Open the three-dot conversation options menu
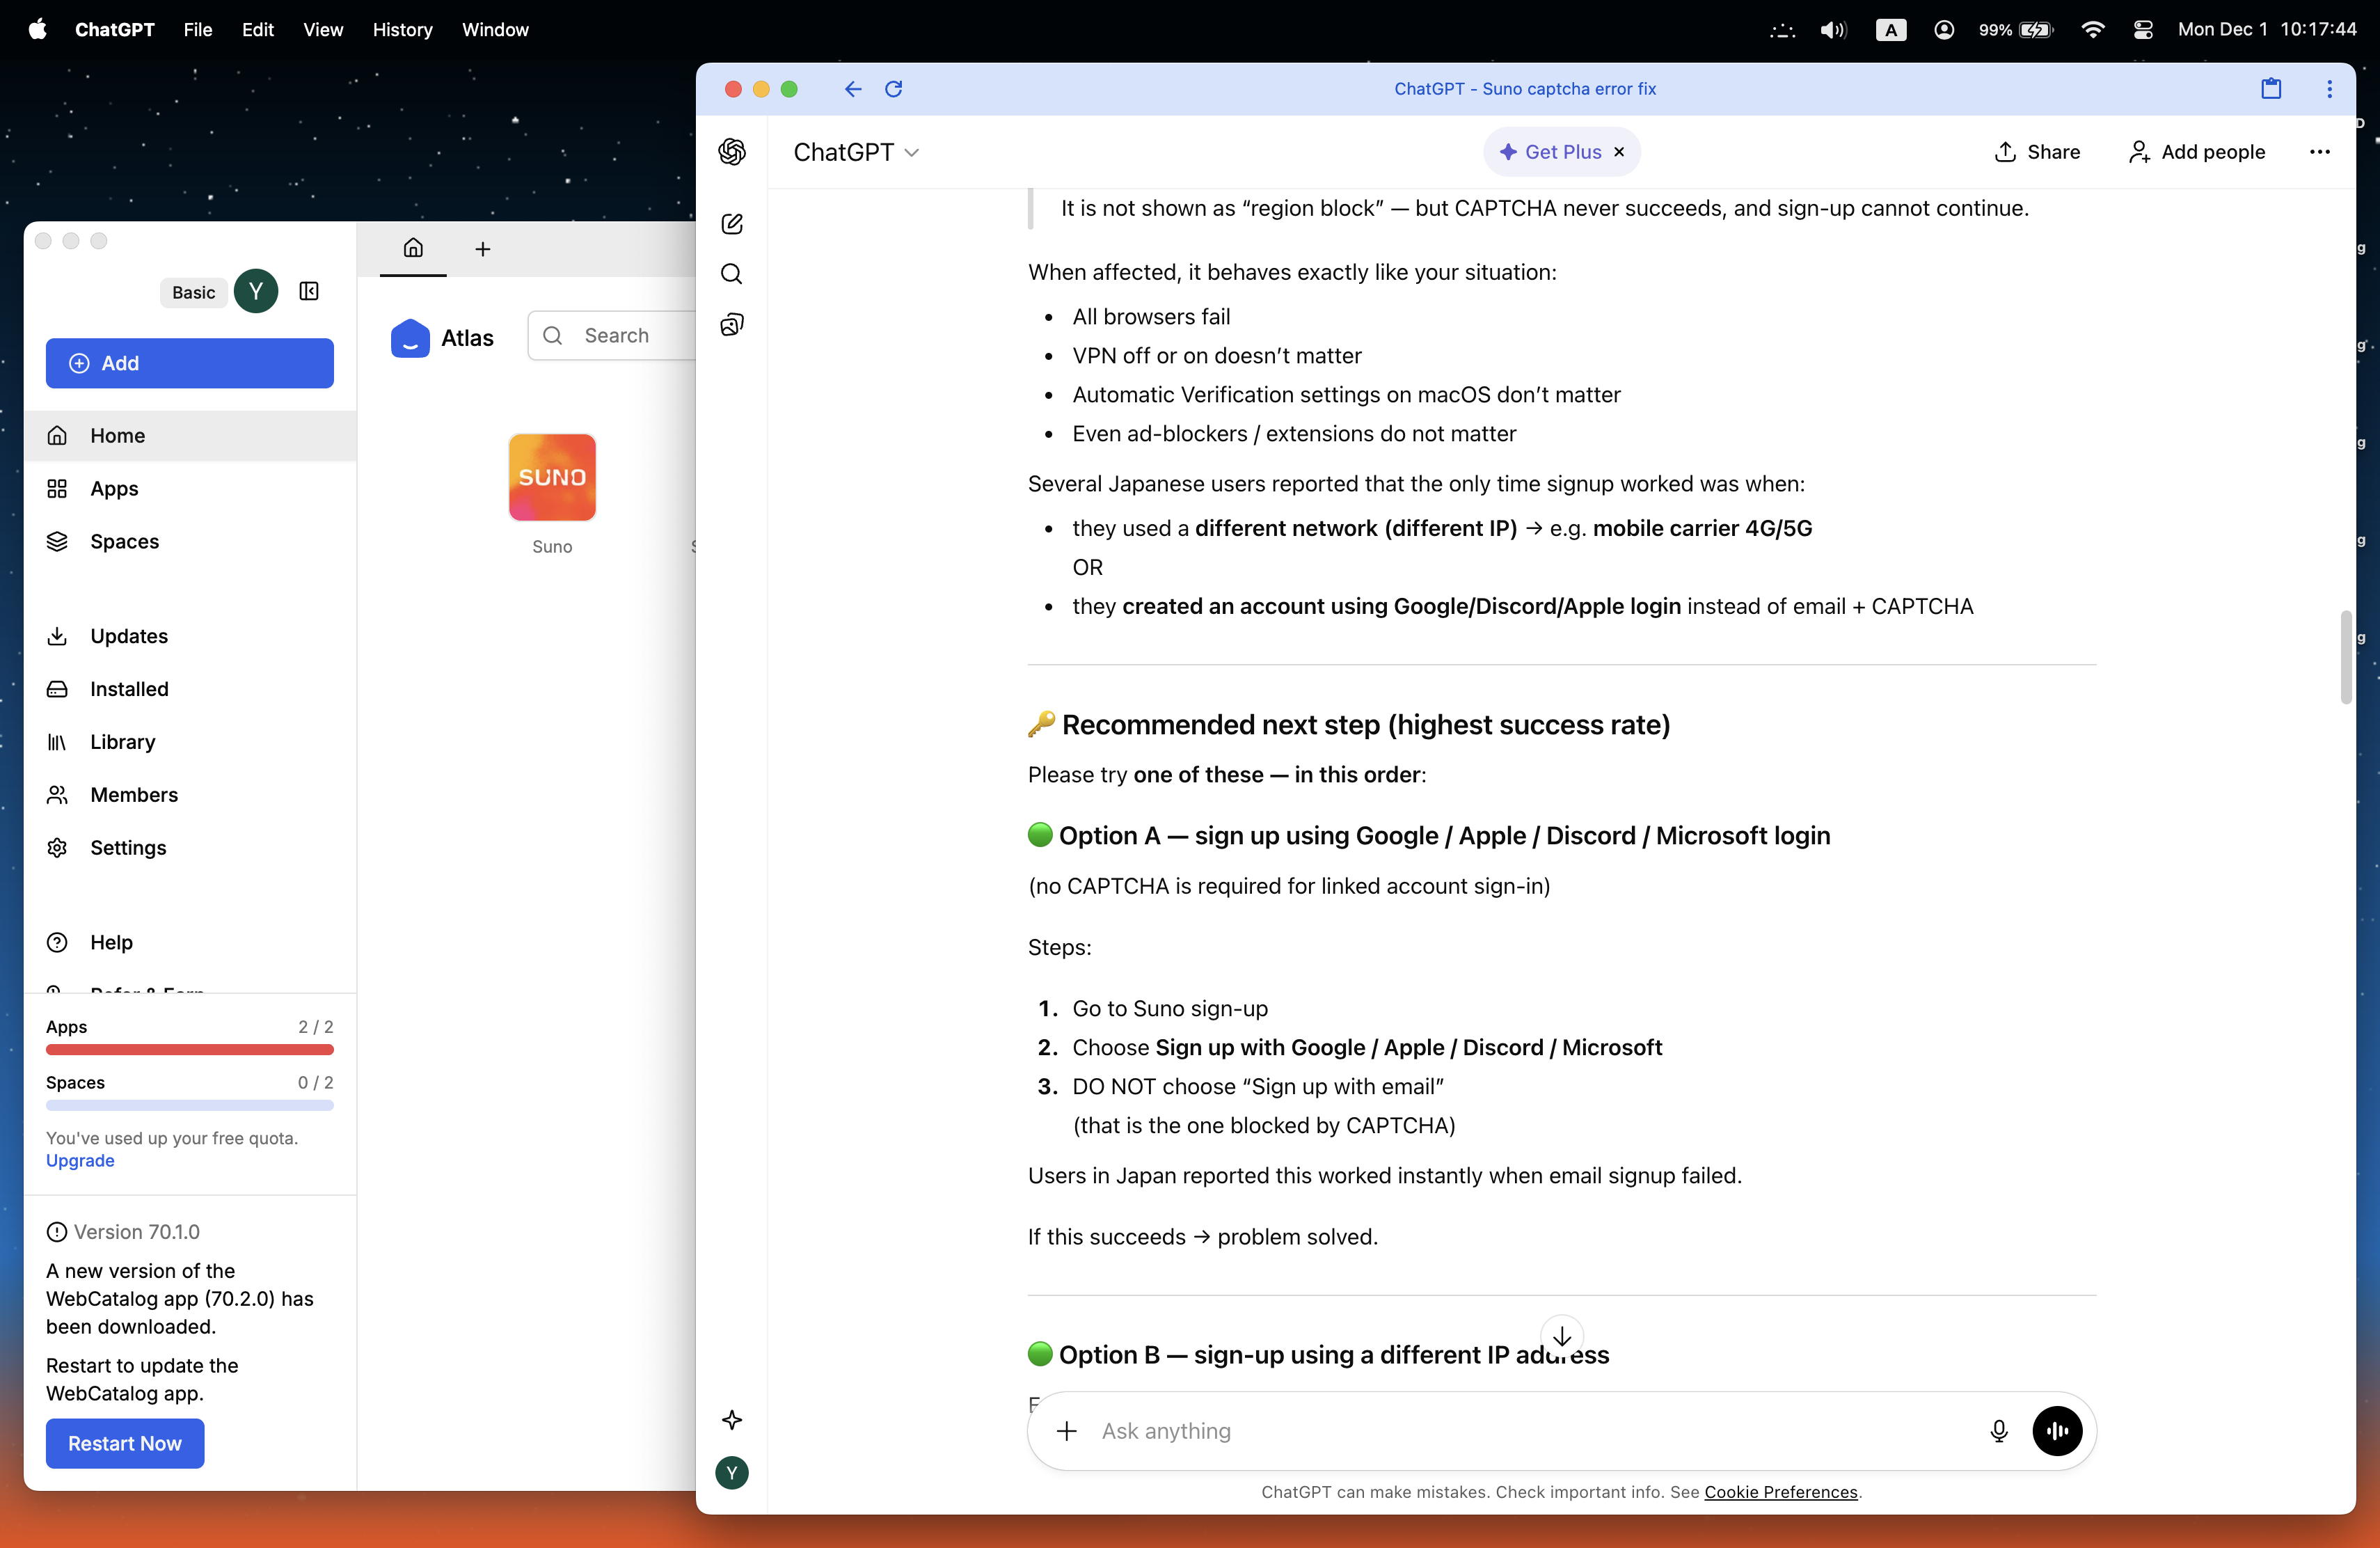This screenshot has width=2380, height=1548. [x=2319, y=152]
